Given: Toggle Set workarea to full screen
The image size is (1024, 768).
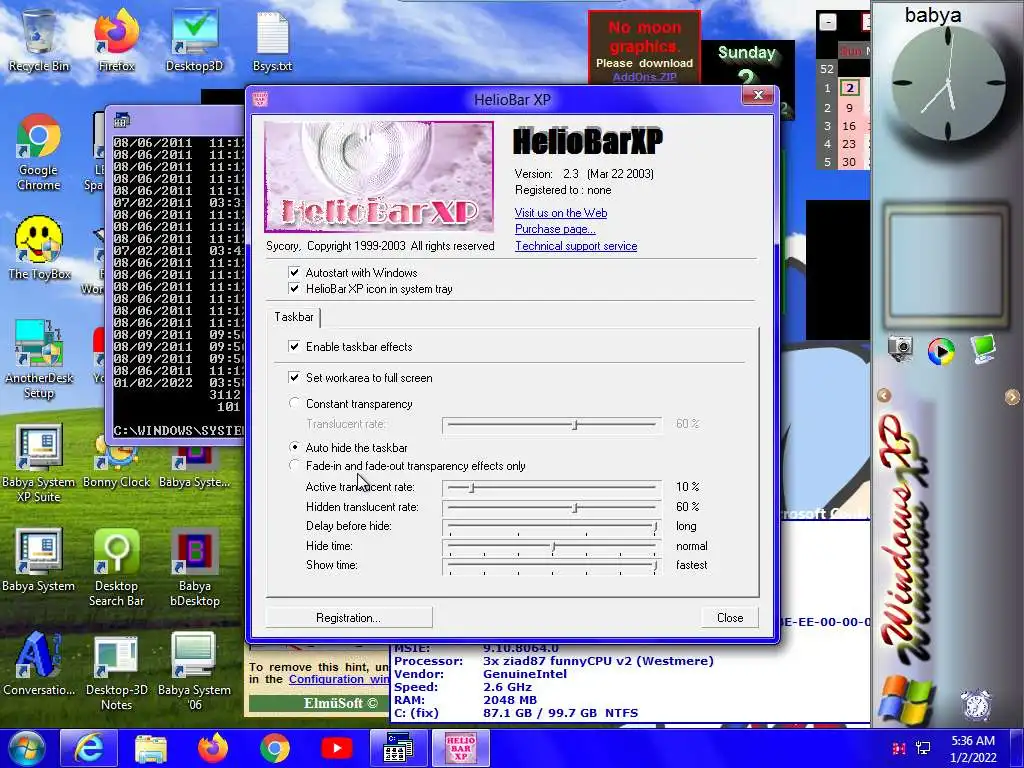Looking at the screenshot, I should [294, 377].
